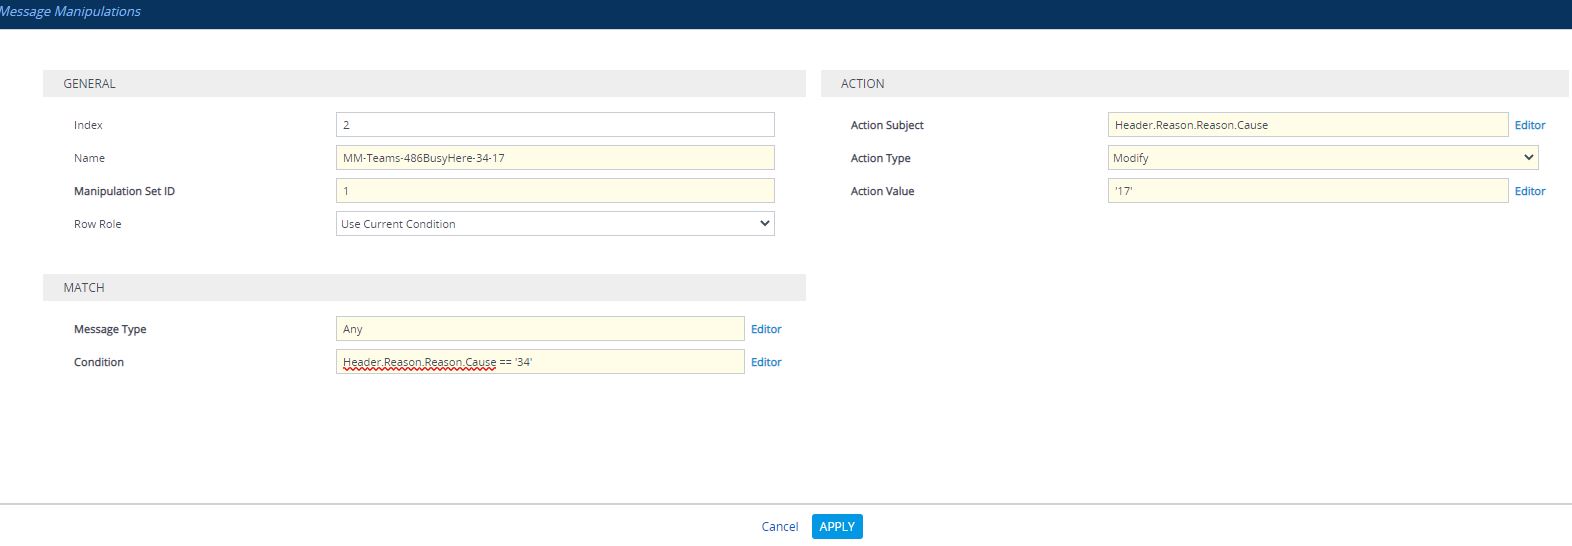Click the bold Manipulation Set ID label

click(124, 191)
